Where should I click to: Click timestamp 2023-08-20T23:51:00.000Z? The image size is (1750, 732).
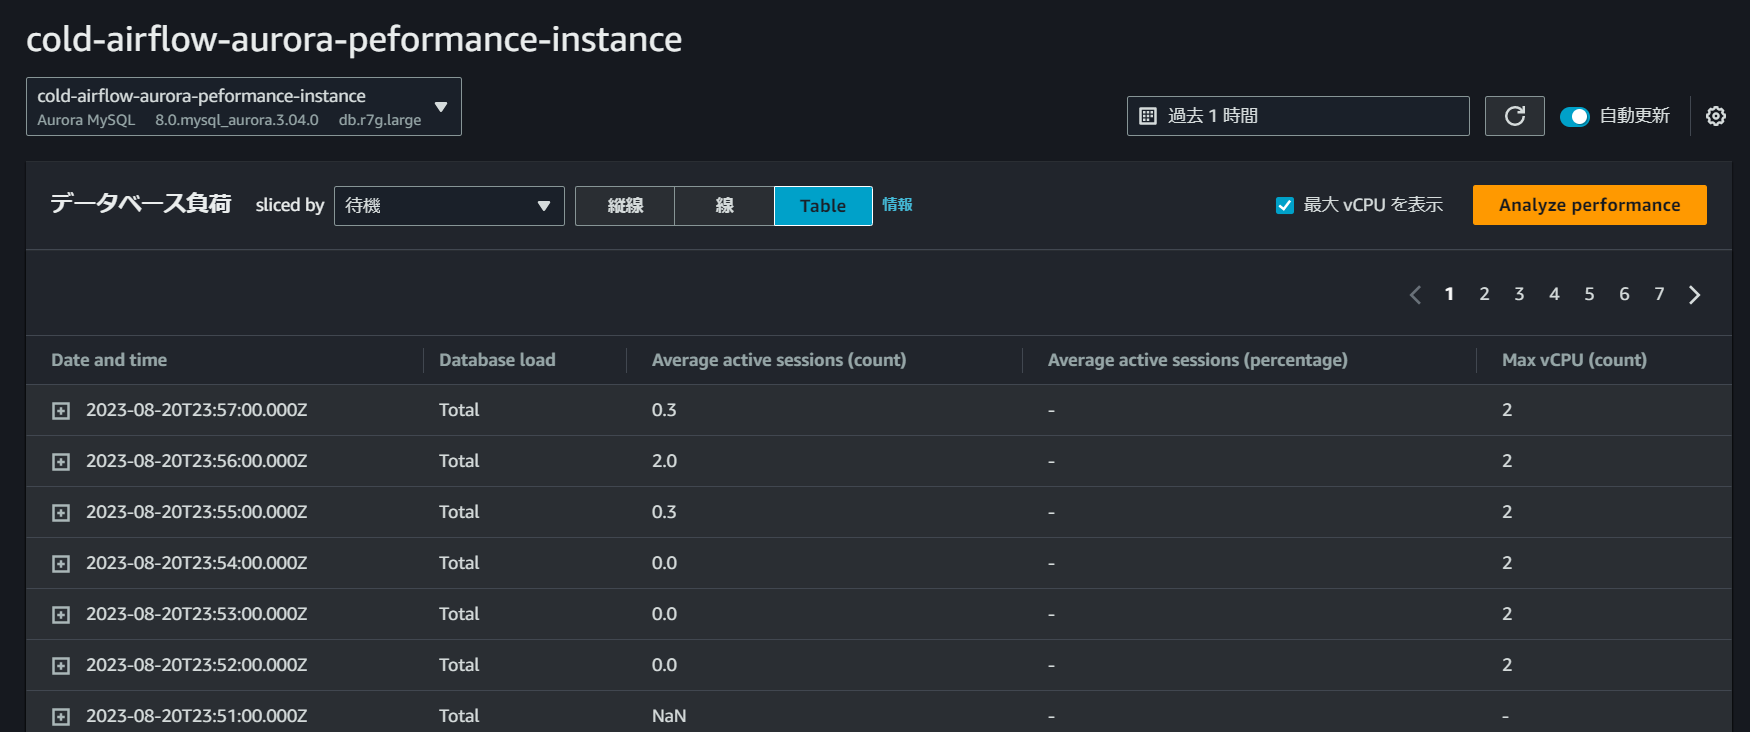coord(197,716)
